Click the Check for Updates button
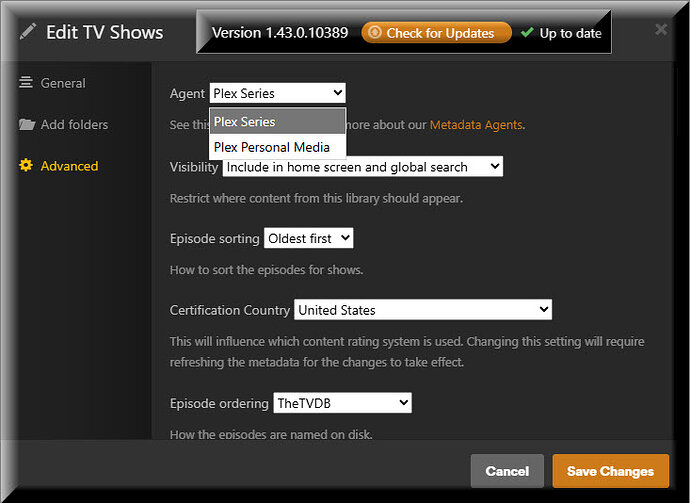 [x=437, y=33]
